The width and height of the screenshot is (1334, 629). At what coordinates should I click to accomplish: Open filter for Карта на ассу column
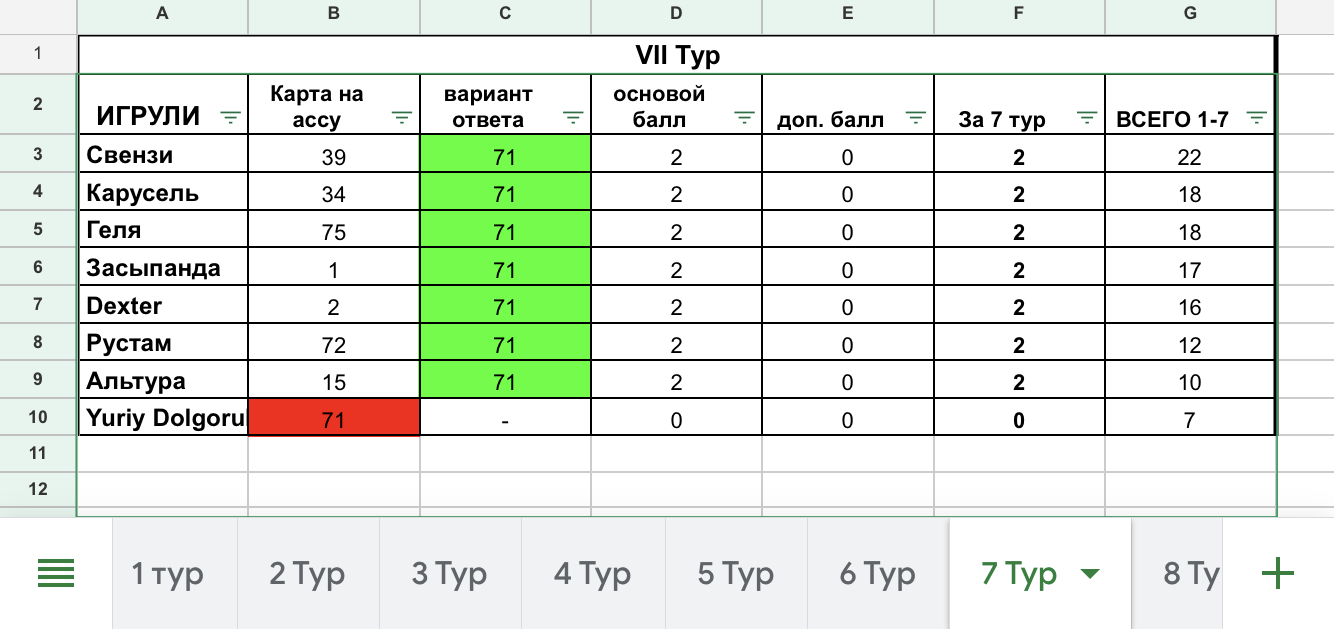point(401,119)
